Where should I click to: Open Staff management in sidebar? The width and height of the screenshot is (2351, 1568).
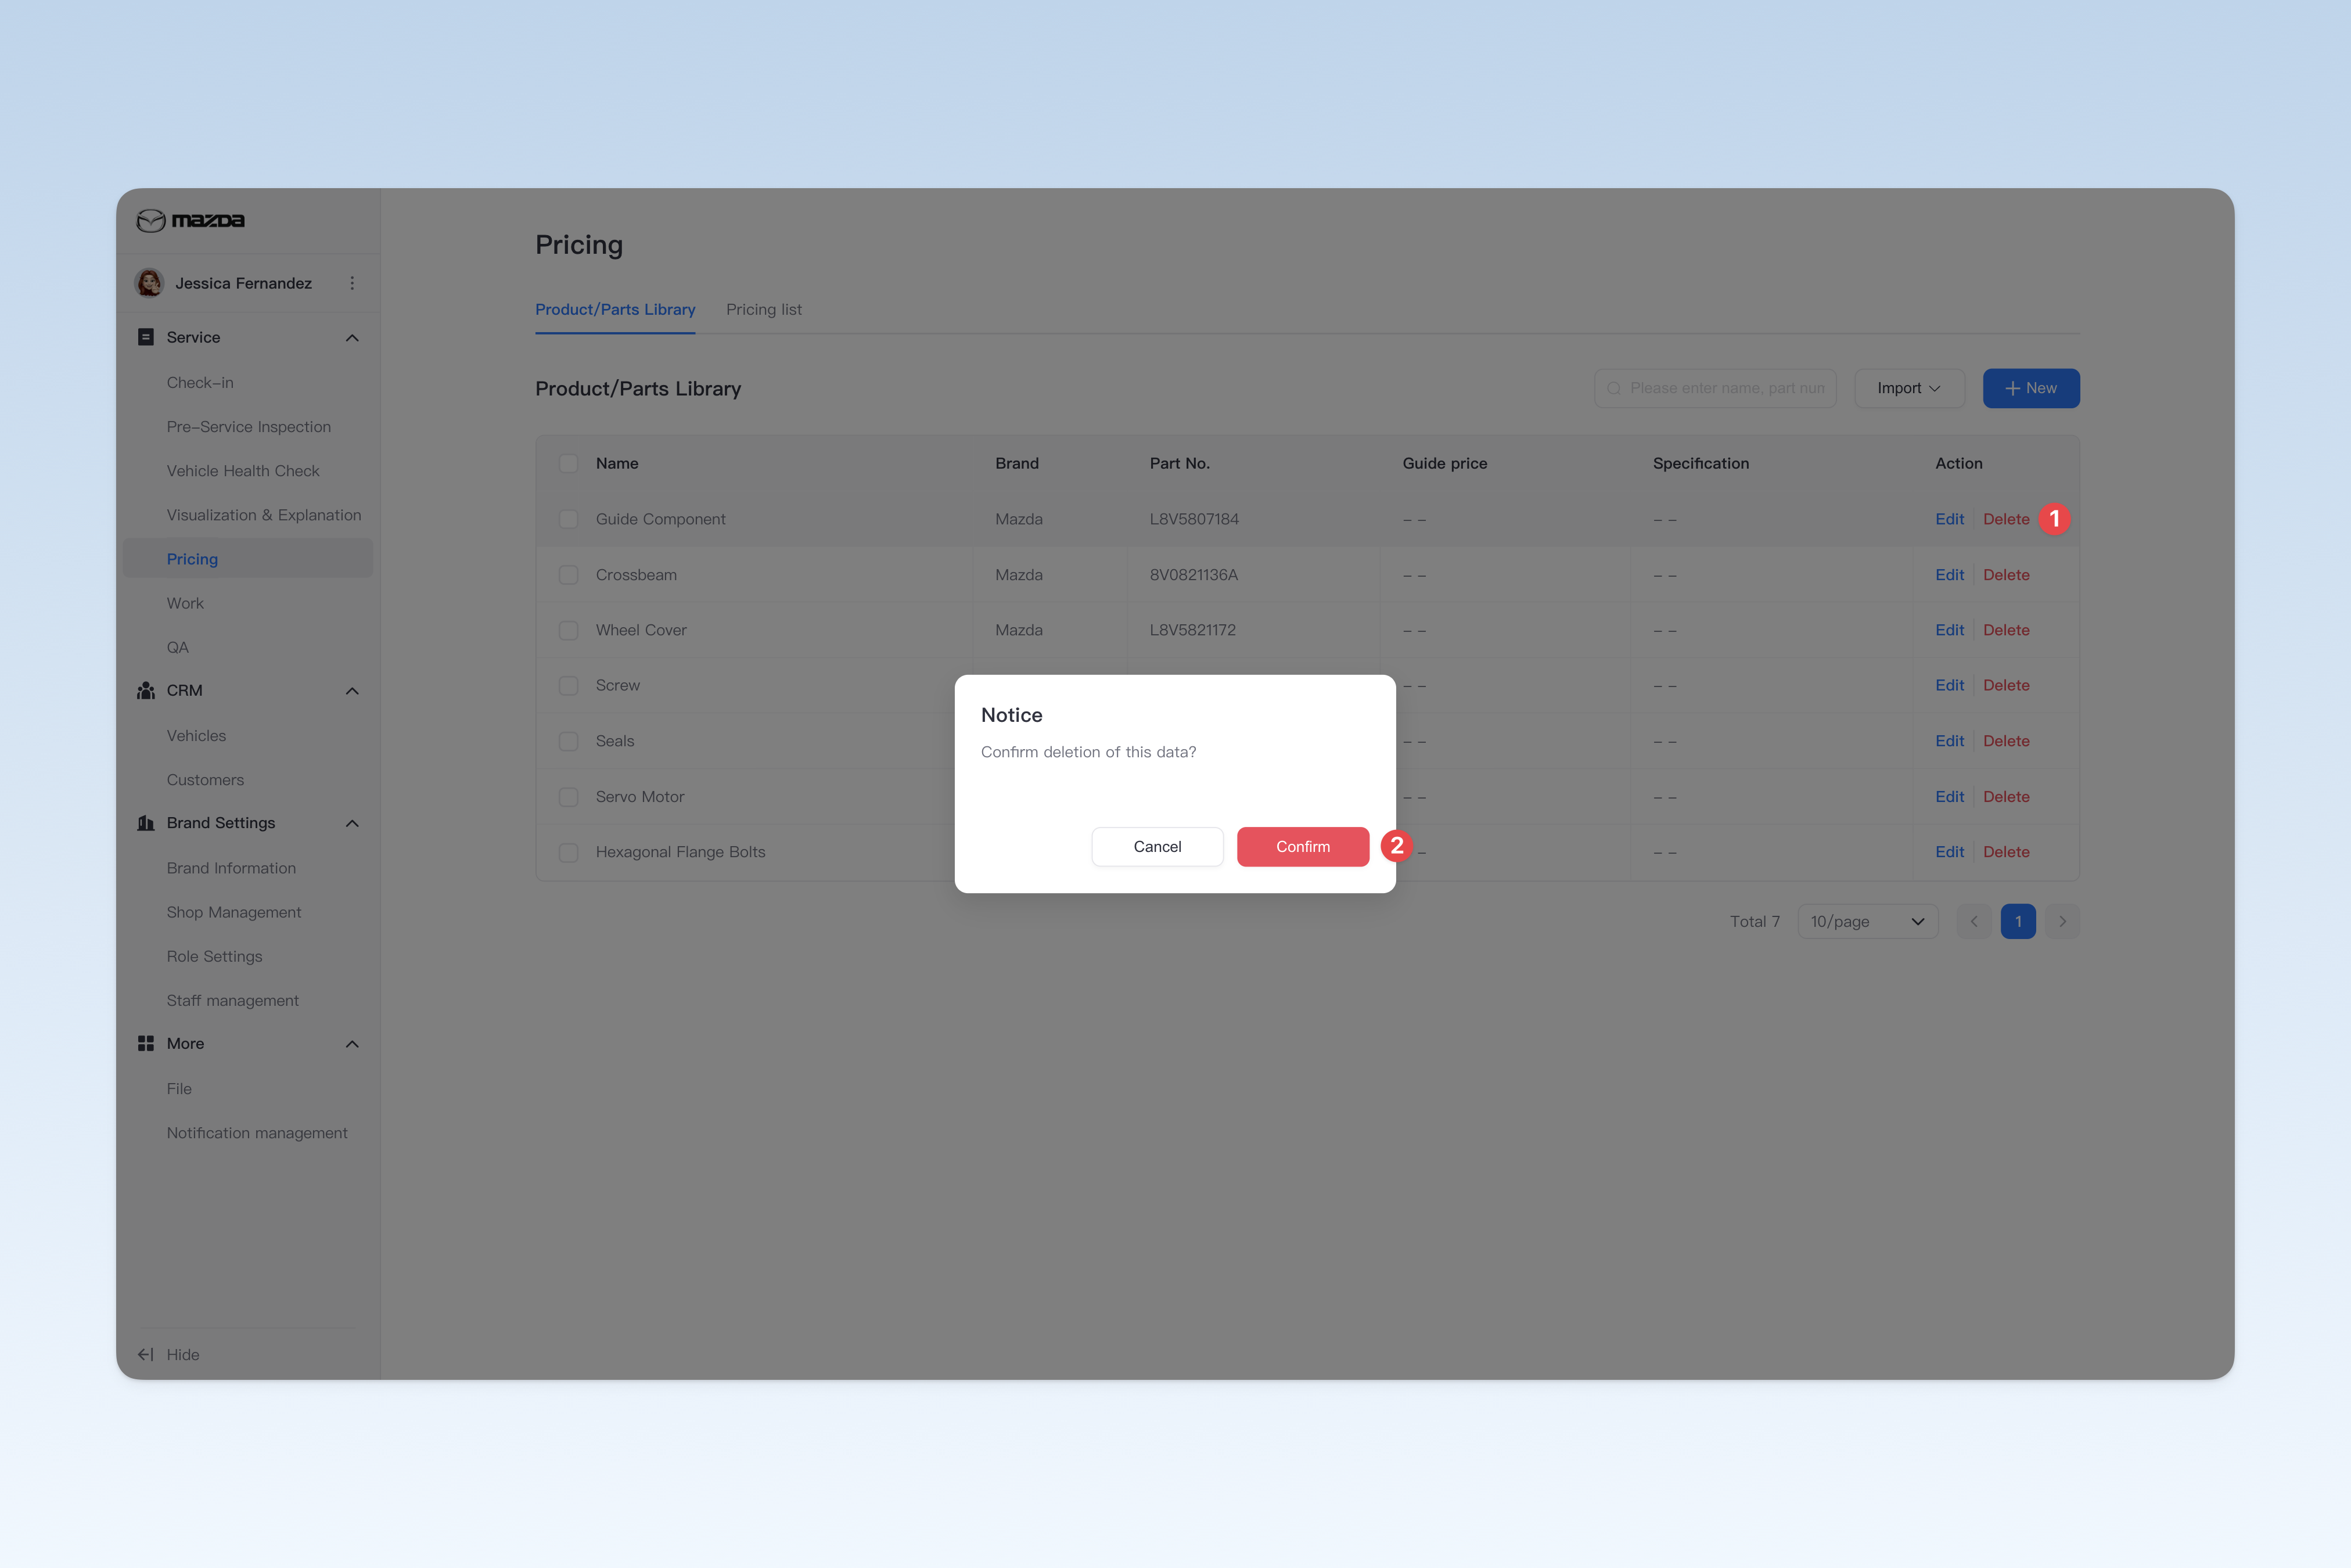click(x=233, y=1000)
